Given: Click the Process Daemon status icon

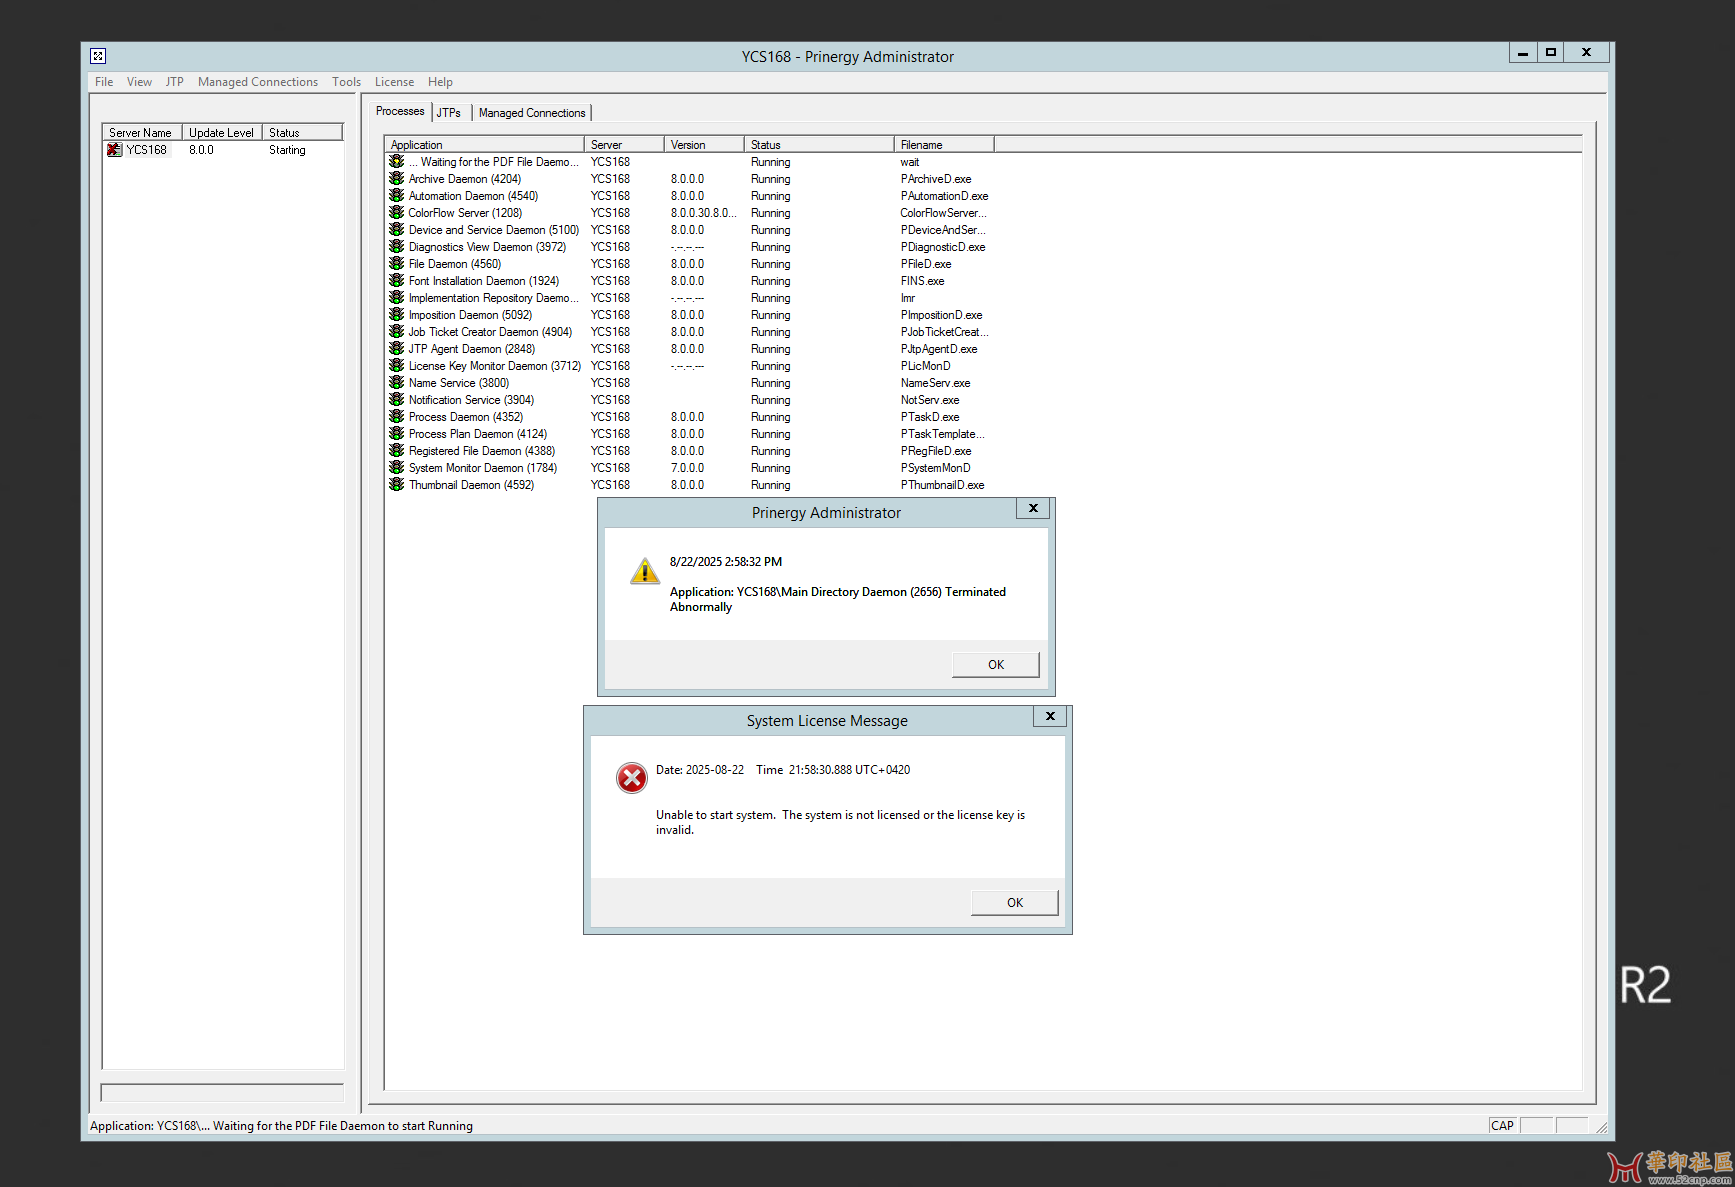Looking at the screenshot, I should (397, 417).
